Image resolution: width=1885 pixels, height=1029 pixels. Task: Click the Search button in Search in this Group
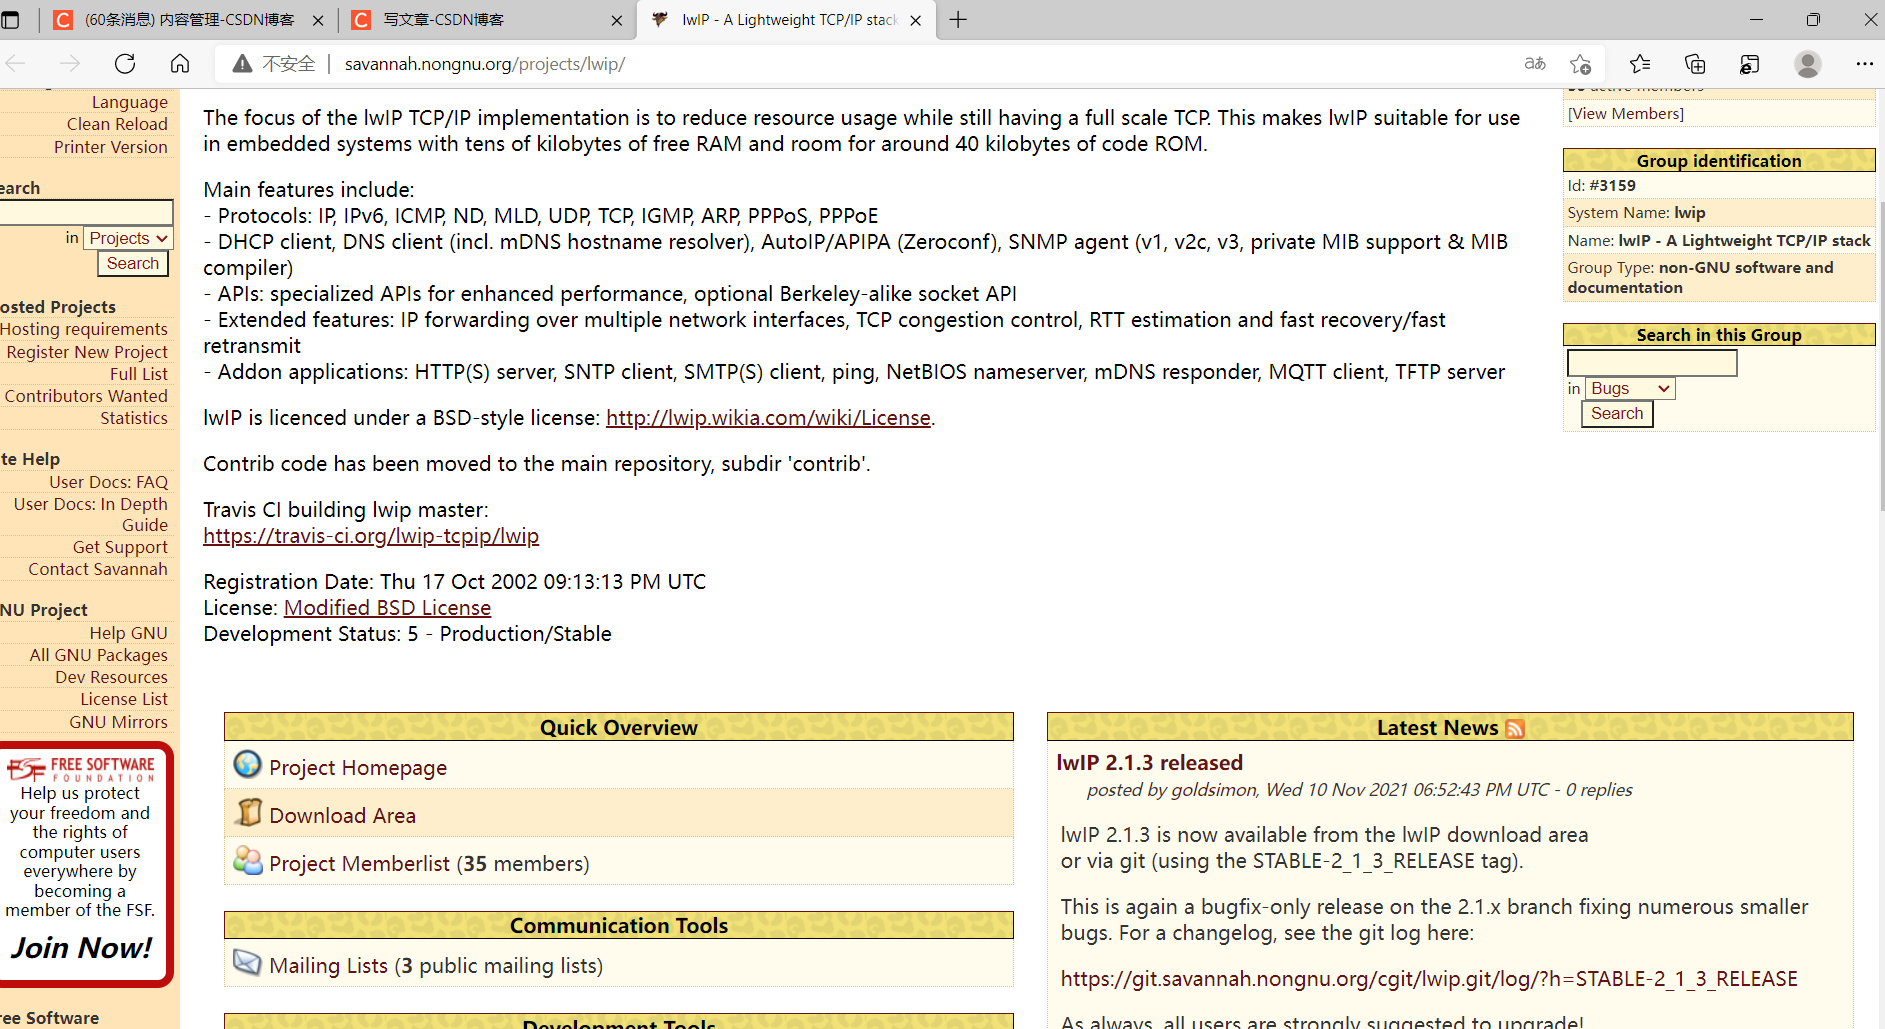click(x=1617, y=413)
